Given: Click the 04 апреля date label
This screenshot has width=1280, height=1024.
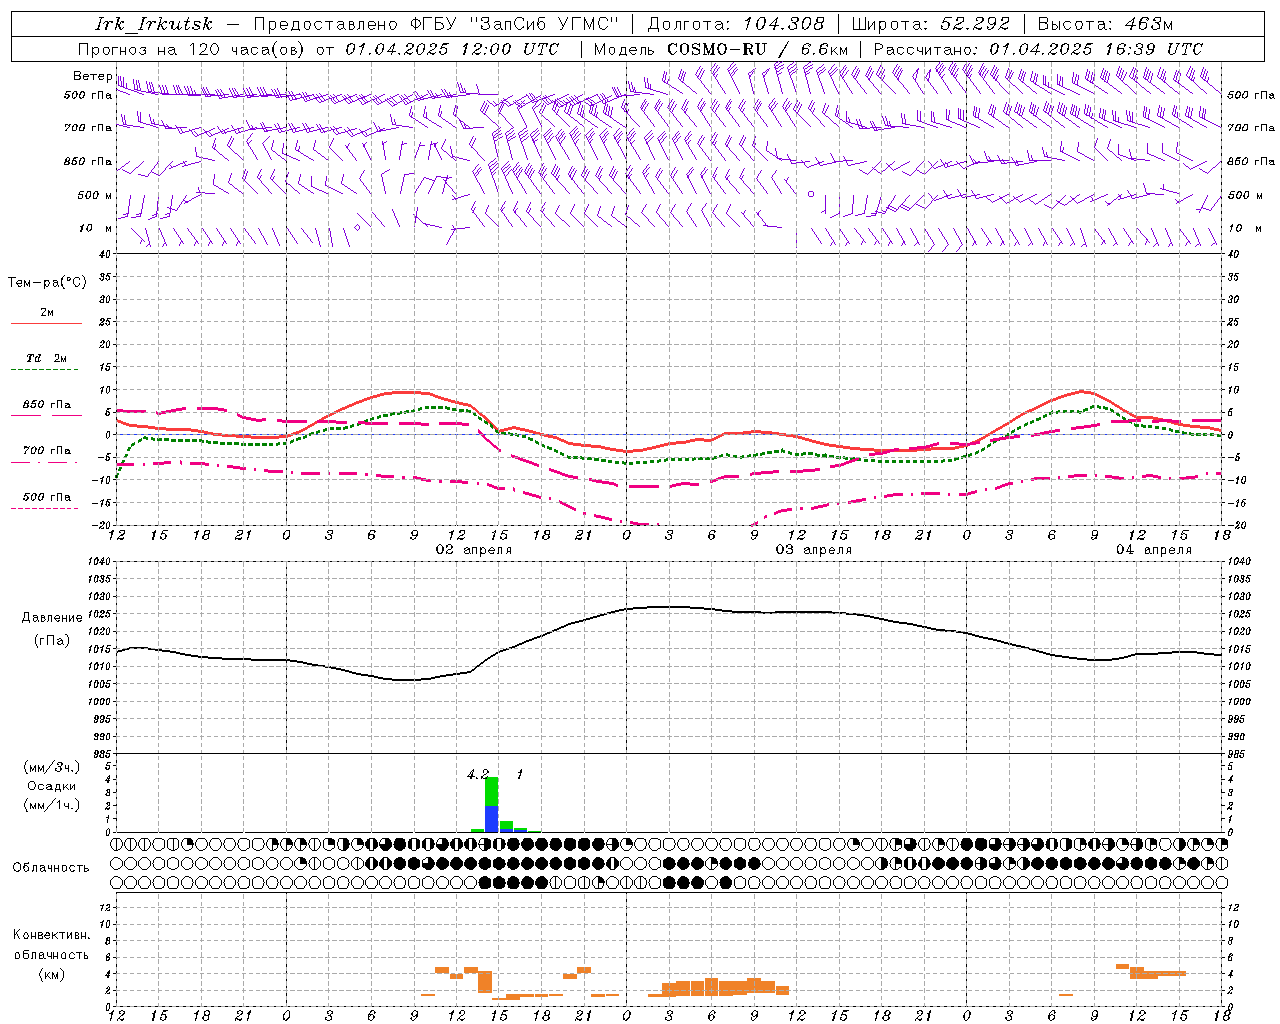Looking at the screenshot, I should point(1154,549).
